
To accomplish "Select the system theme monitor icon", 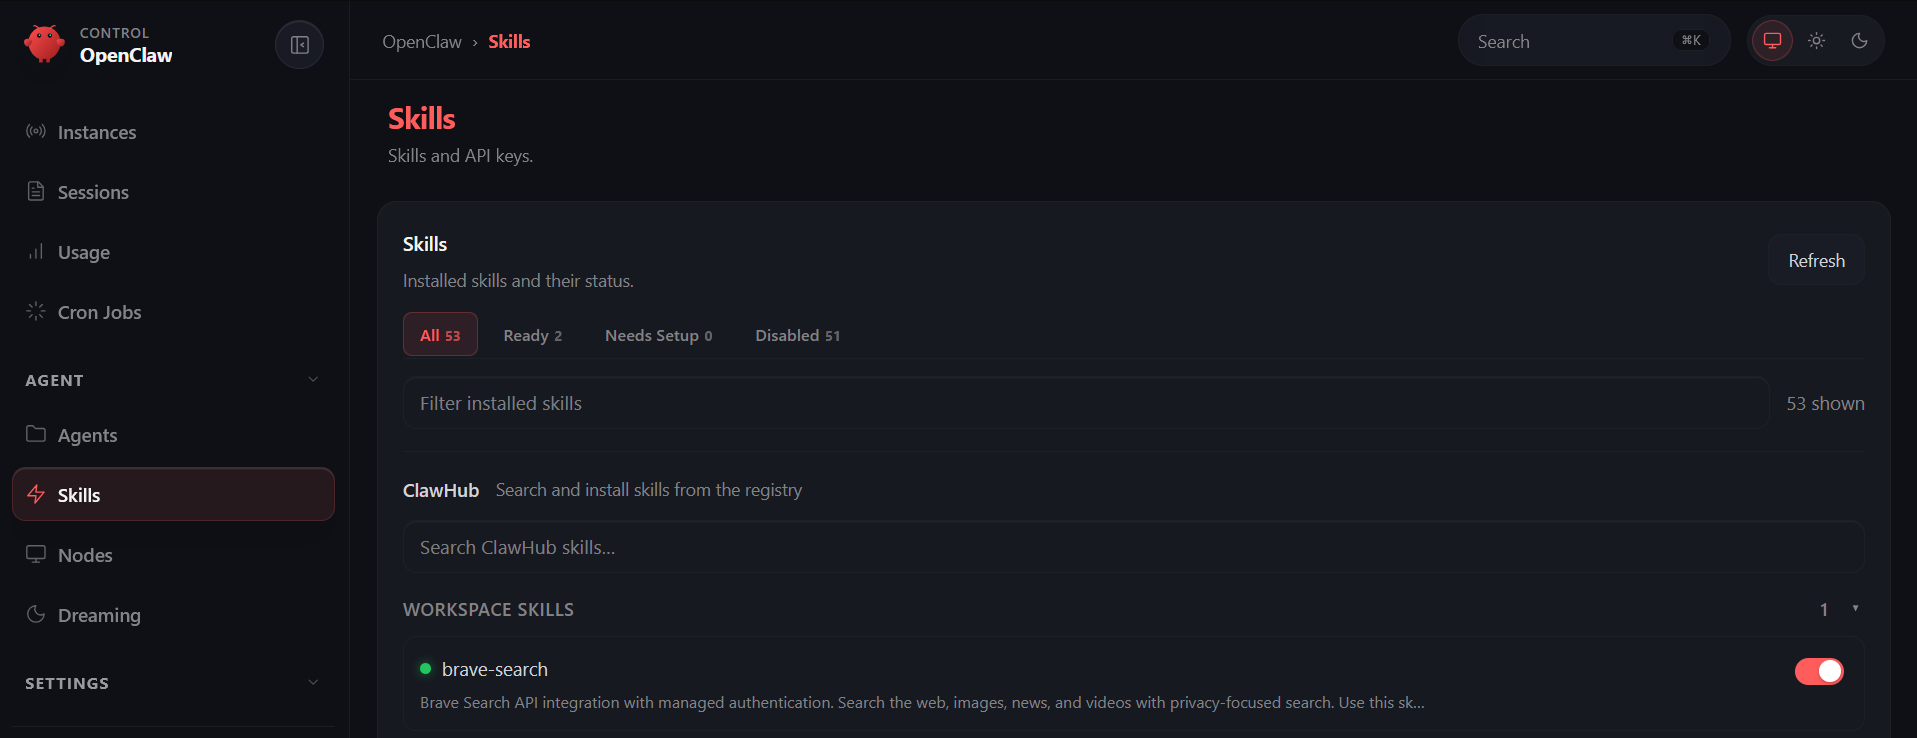I will click(x=1772, y=41).
